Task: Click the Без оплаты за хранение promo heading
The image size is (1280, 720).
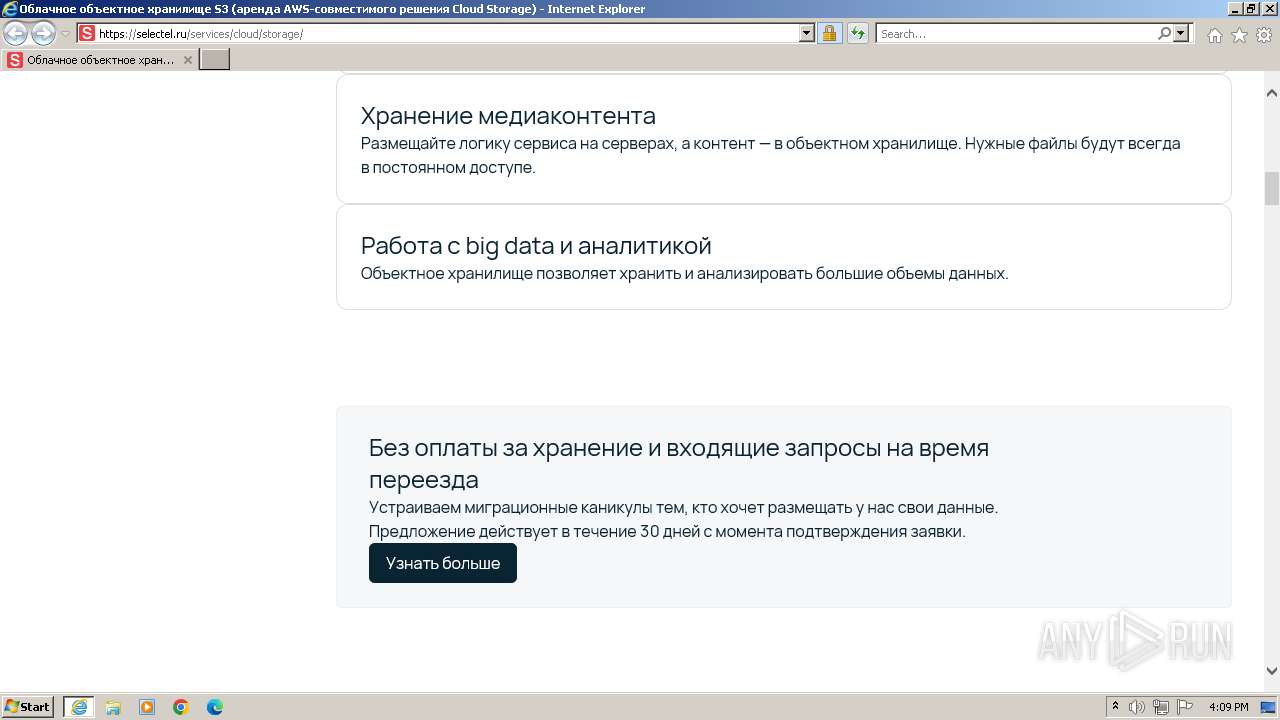Action: click(679, 463)
